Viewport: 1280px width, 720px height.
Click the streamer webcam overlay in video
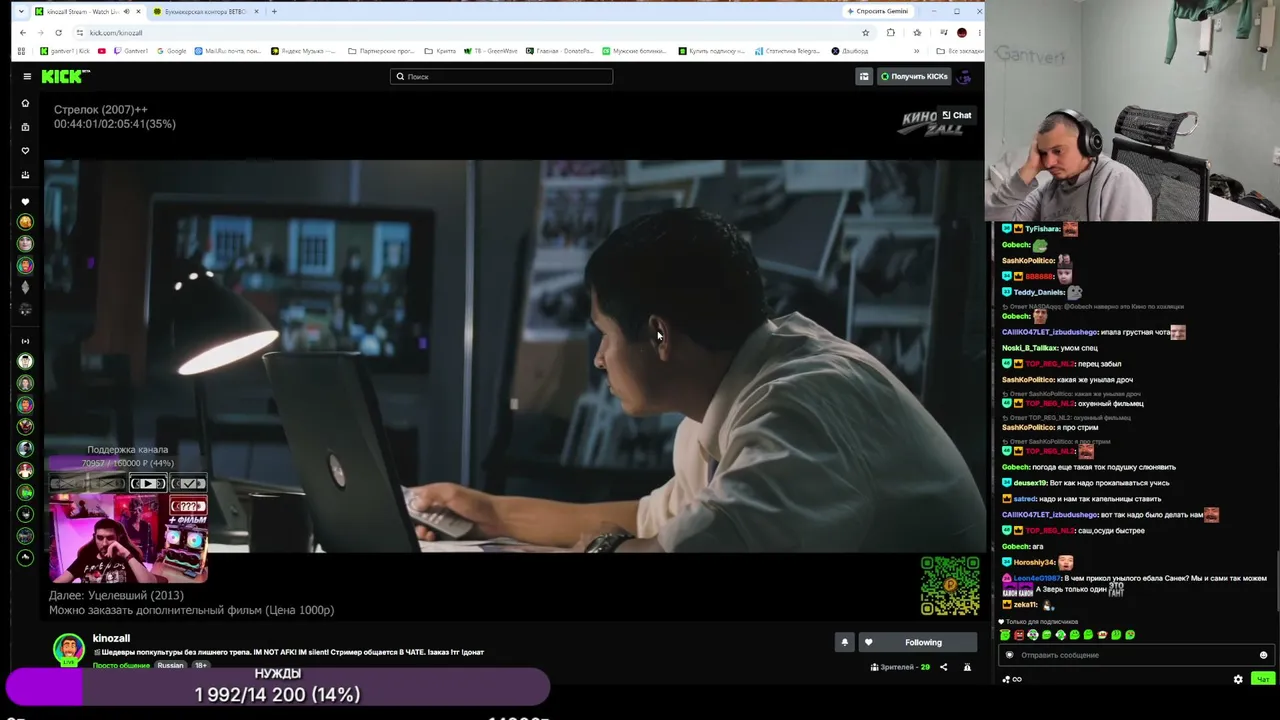click(x=129, y=537)
